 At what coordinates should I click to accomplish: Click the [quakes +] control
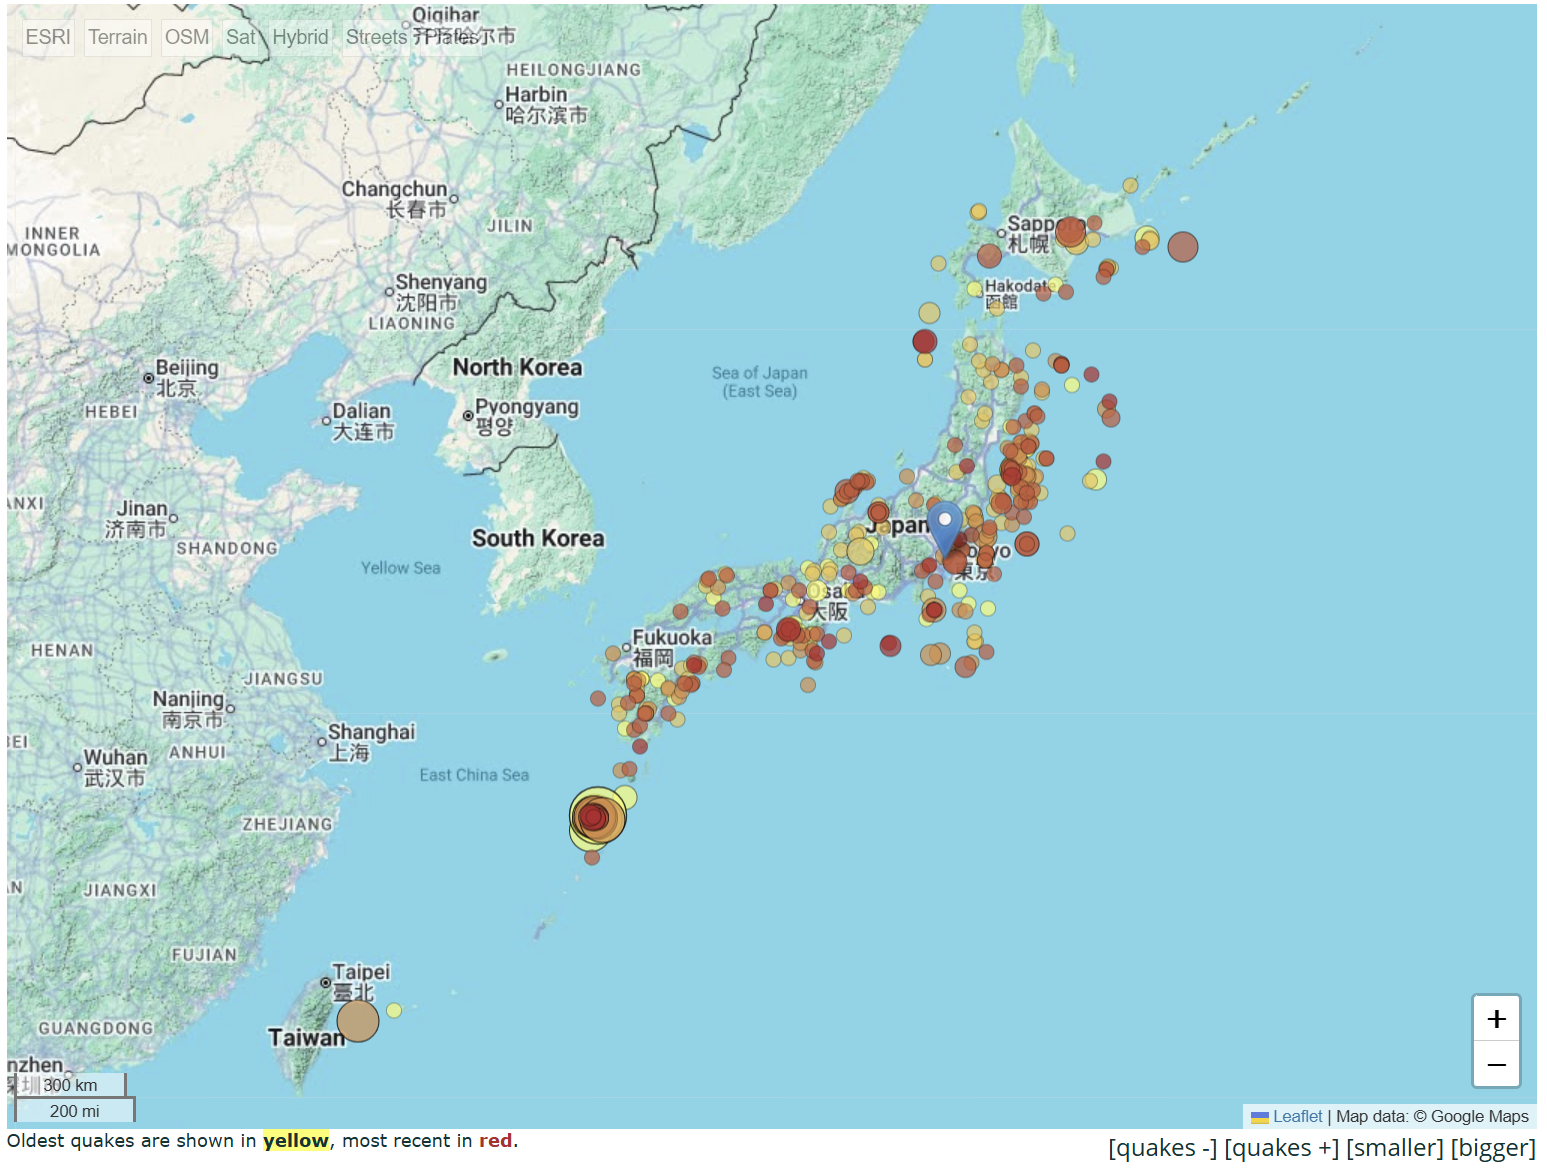coord(1282,1148)
